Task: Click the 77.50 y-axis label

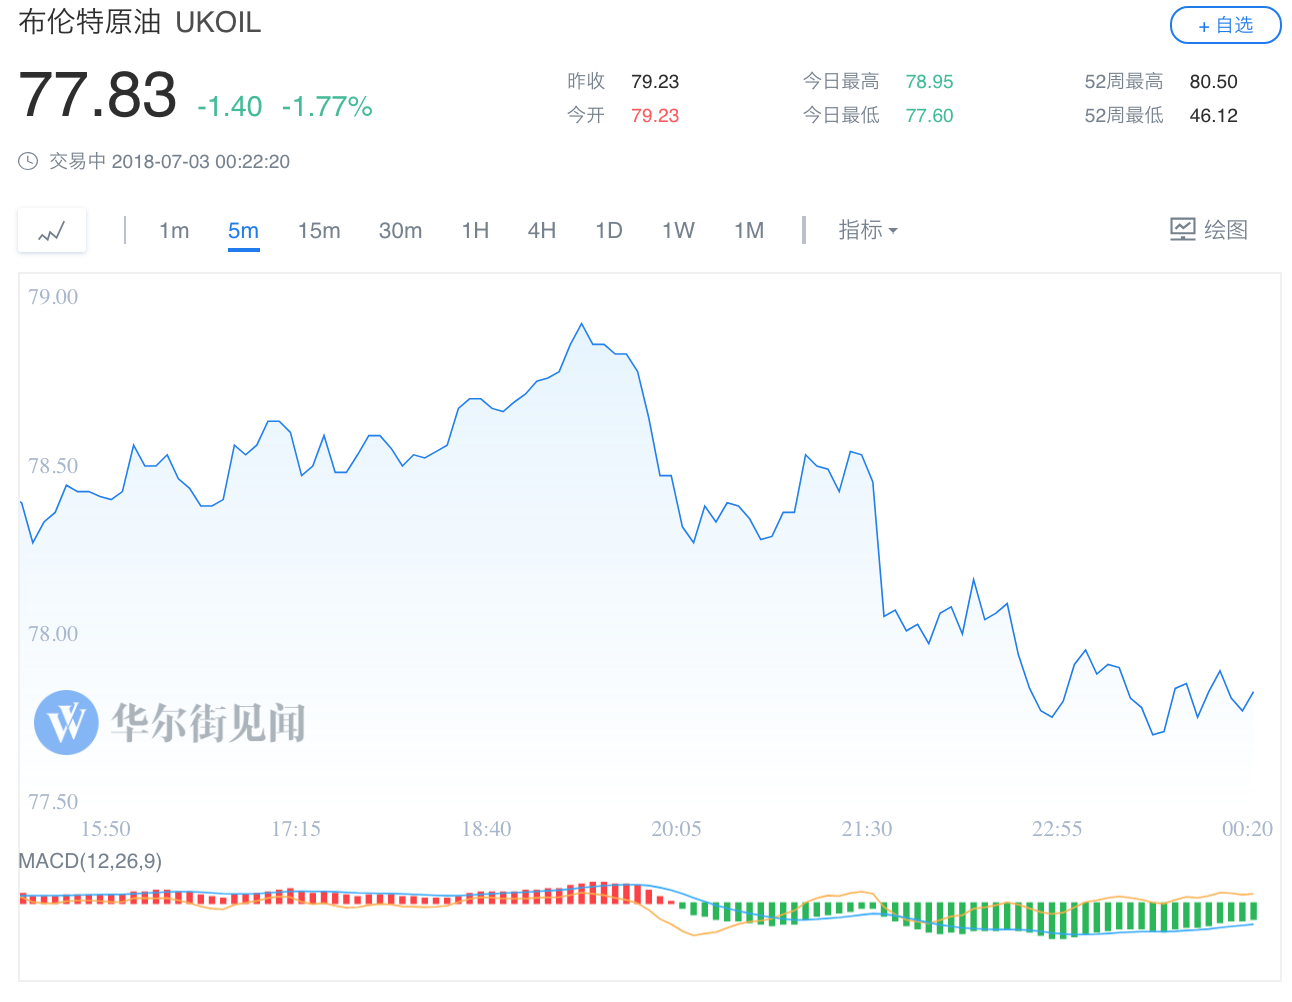Action: pos(53,802)
